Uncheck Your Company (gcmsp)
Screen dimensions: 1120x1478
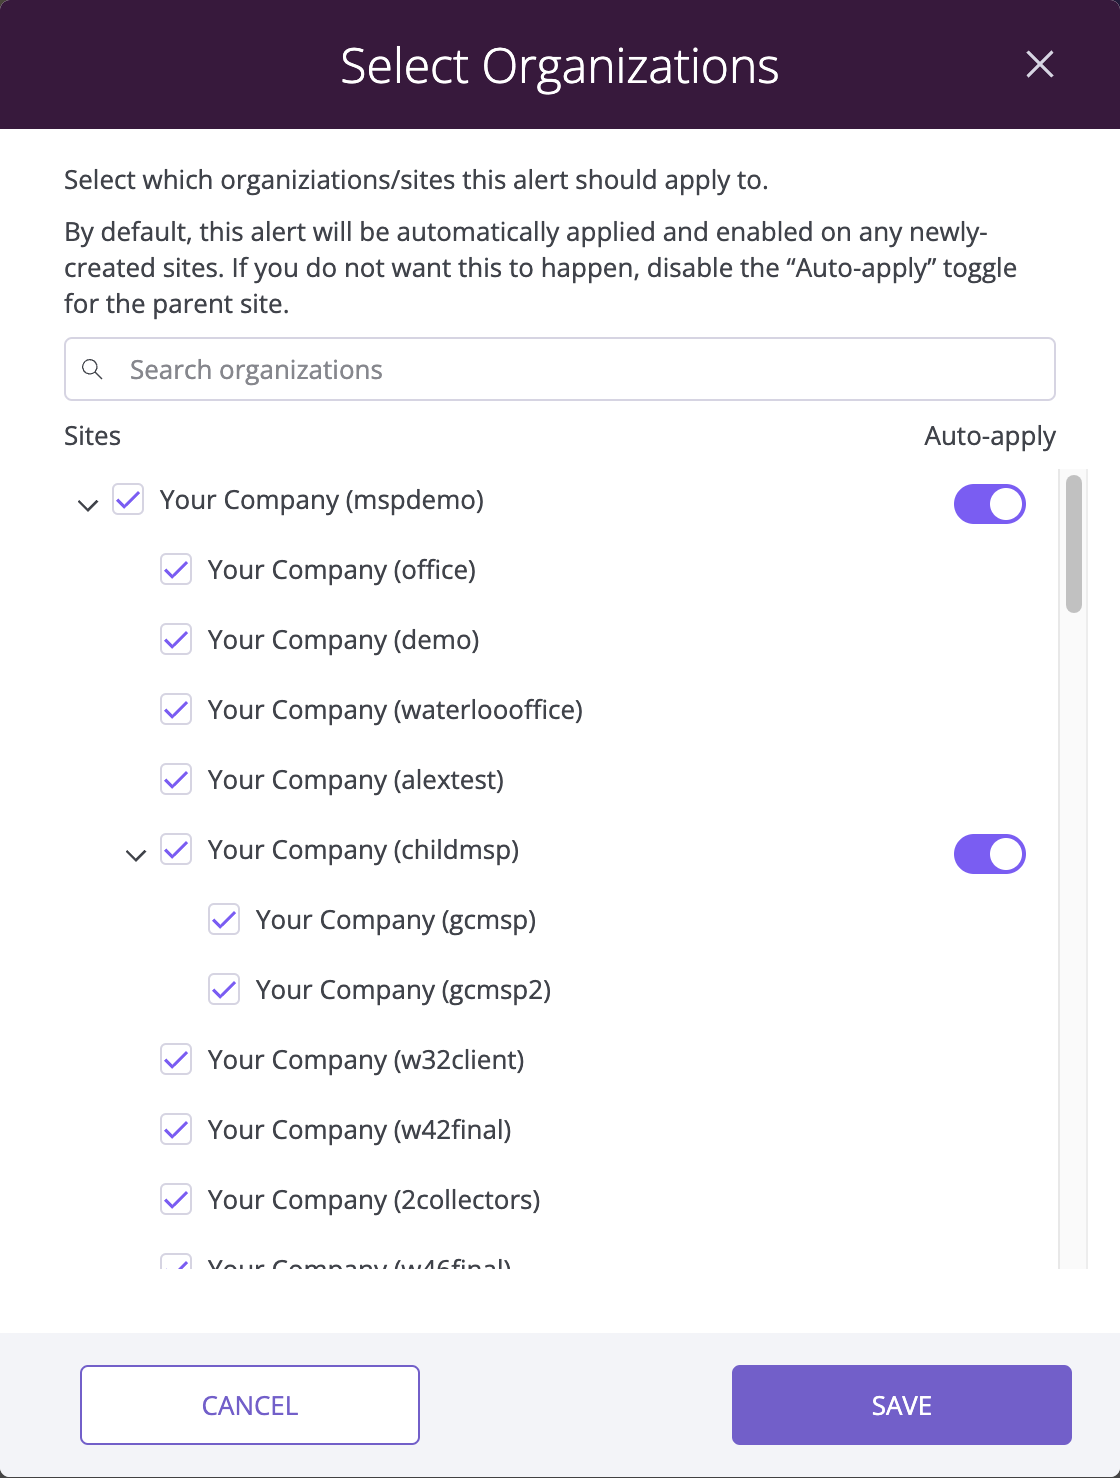pos(223,920)
